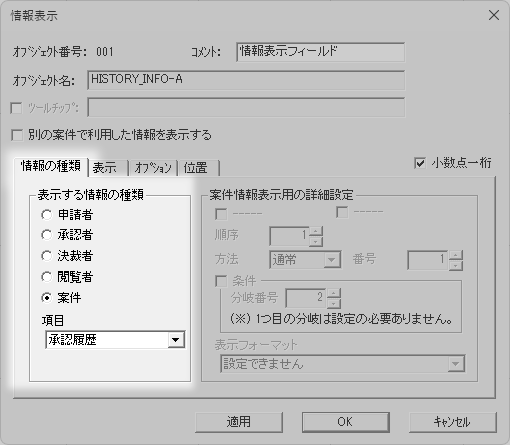510x445 pixels.
Task: Click the コメント input field
Action: point(321,52)
